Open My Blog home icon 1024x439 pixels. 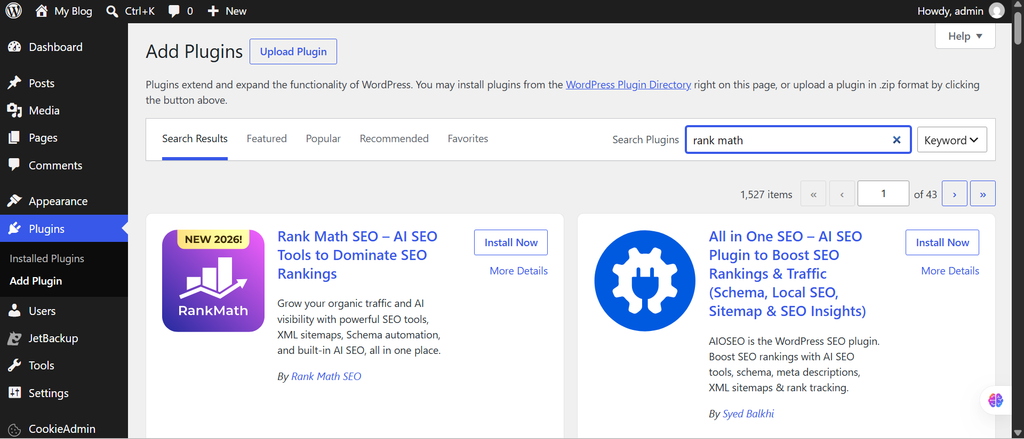tap(42, 11)
